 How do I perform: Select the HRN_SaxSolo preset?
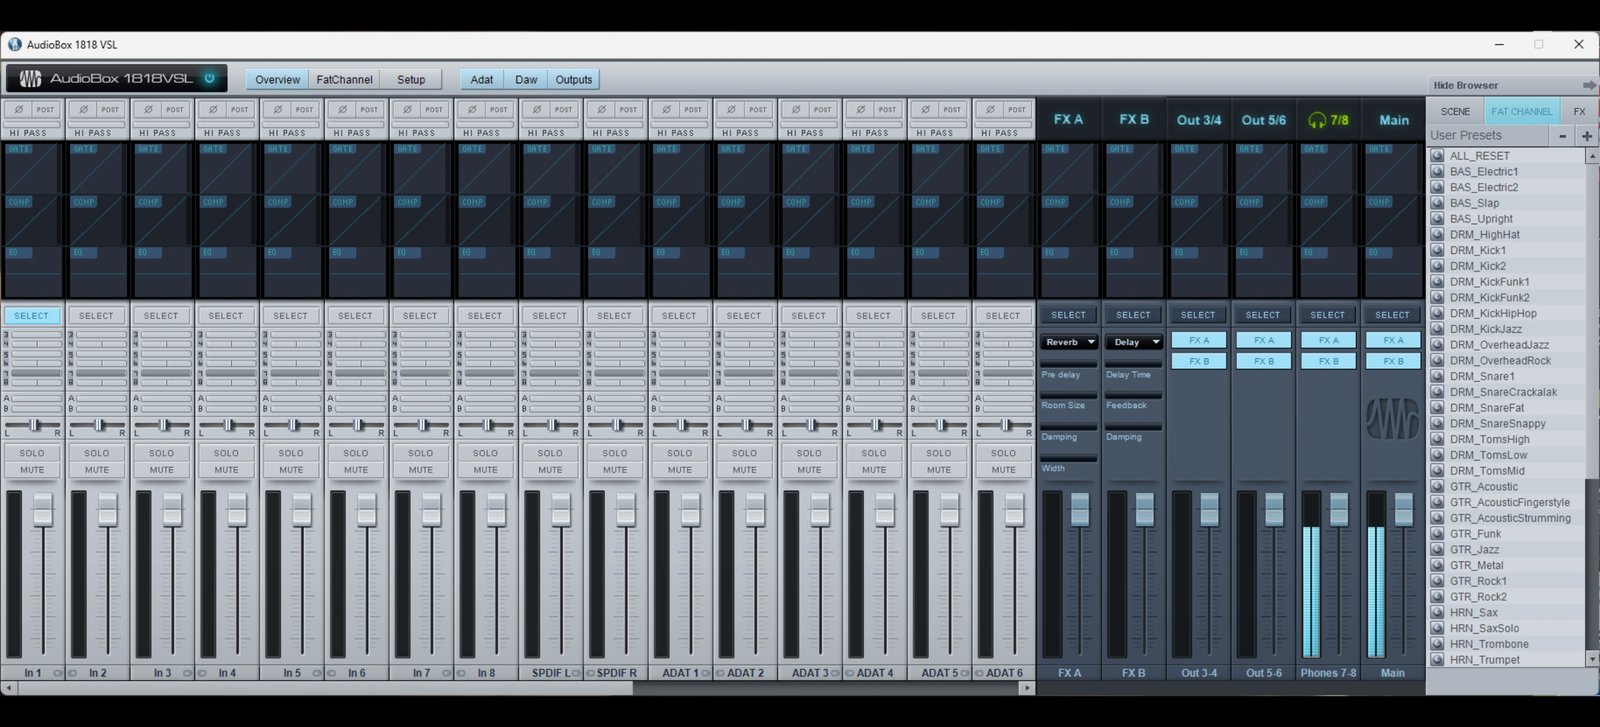1484,628
